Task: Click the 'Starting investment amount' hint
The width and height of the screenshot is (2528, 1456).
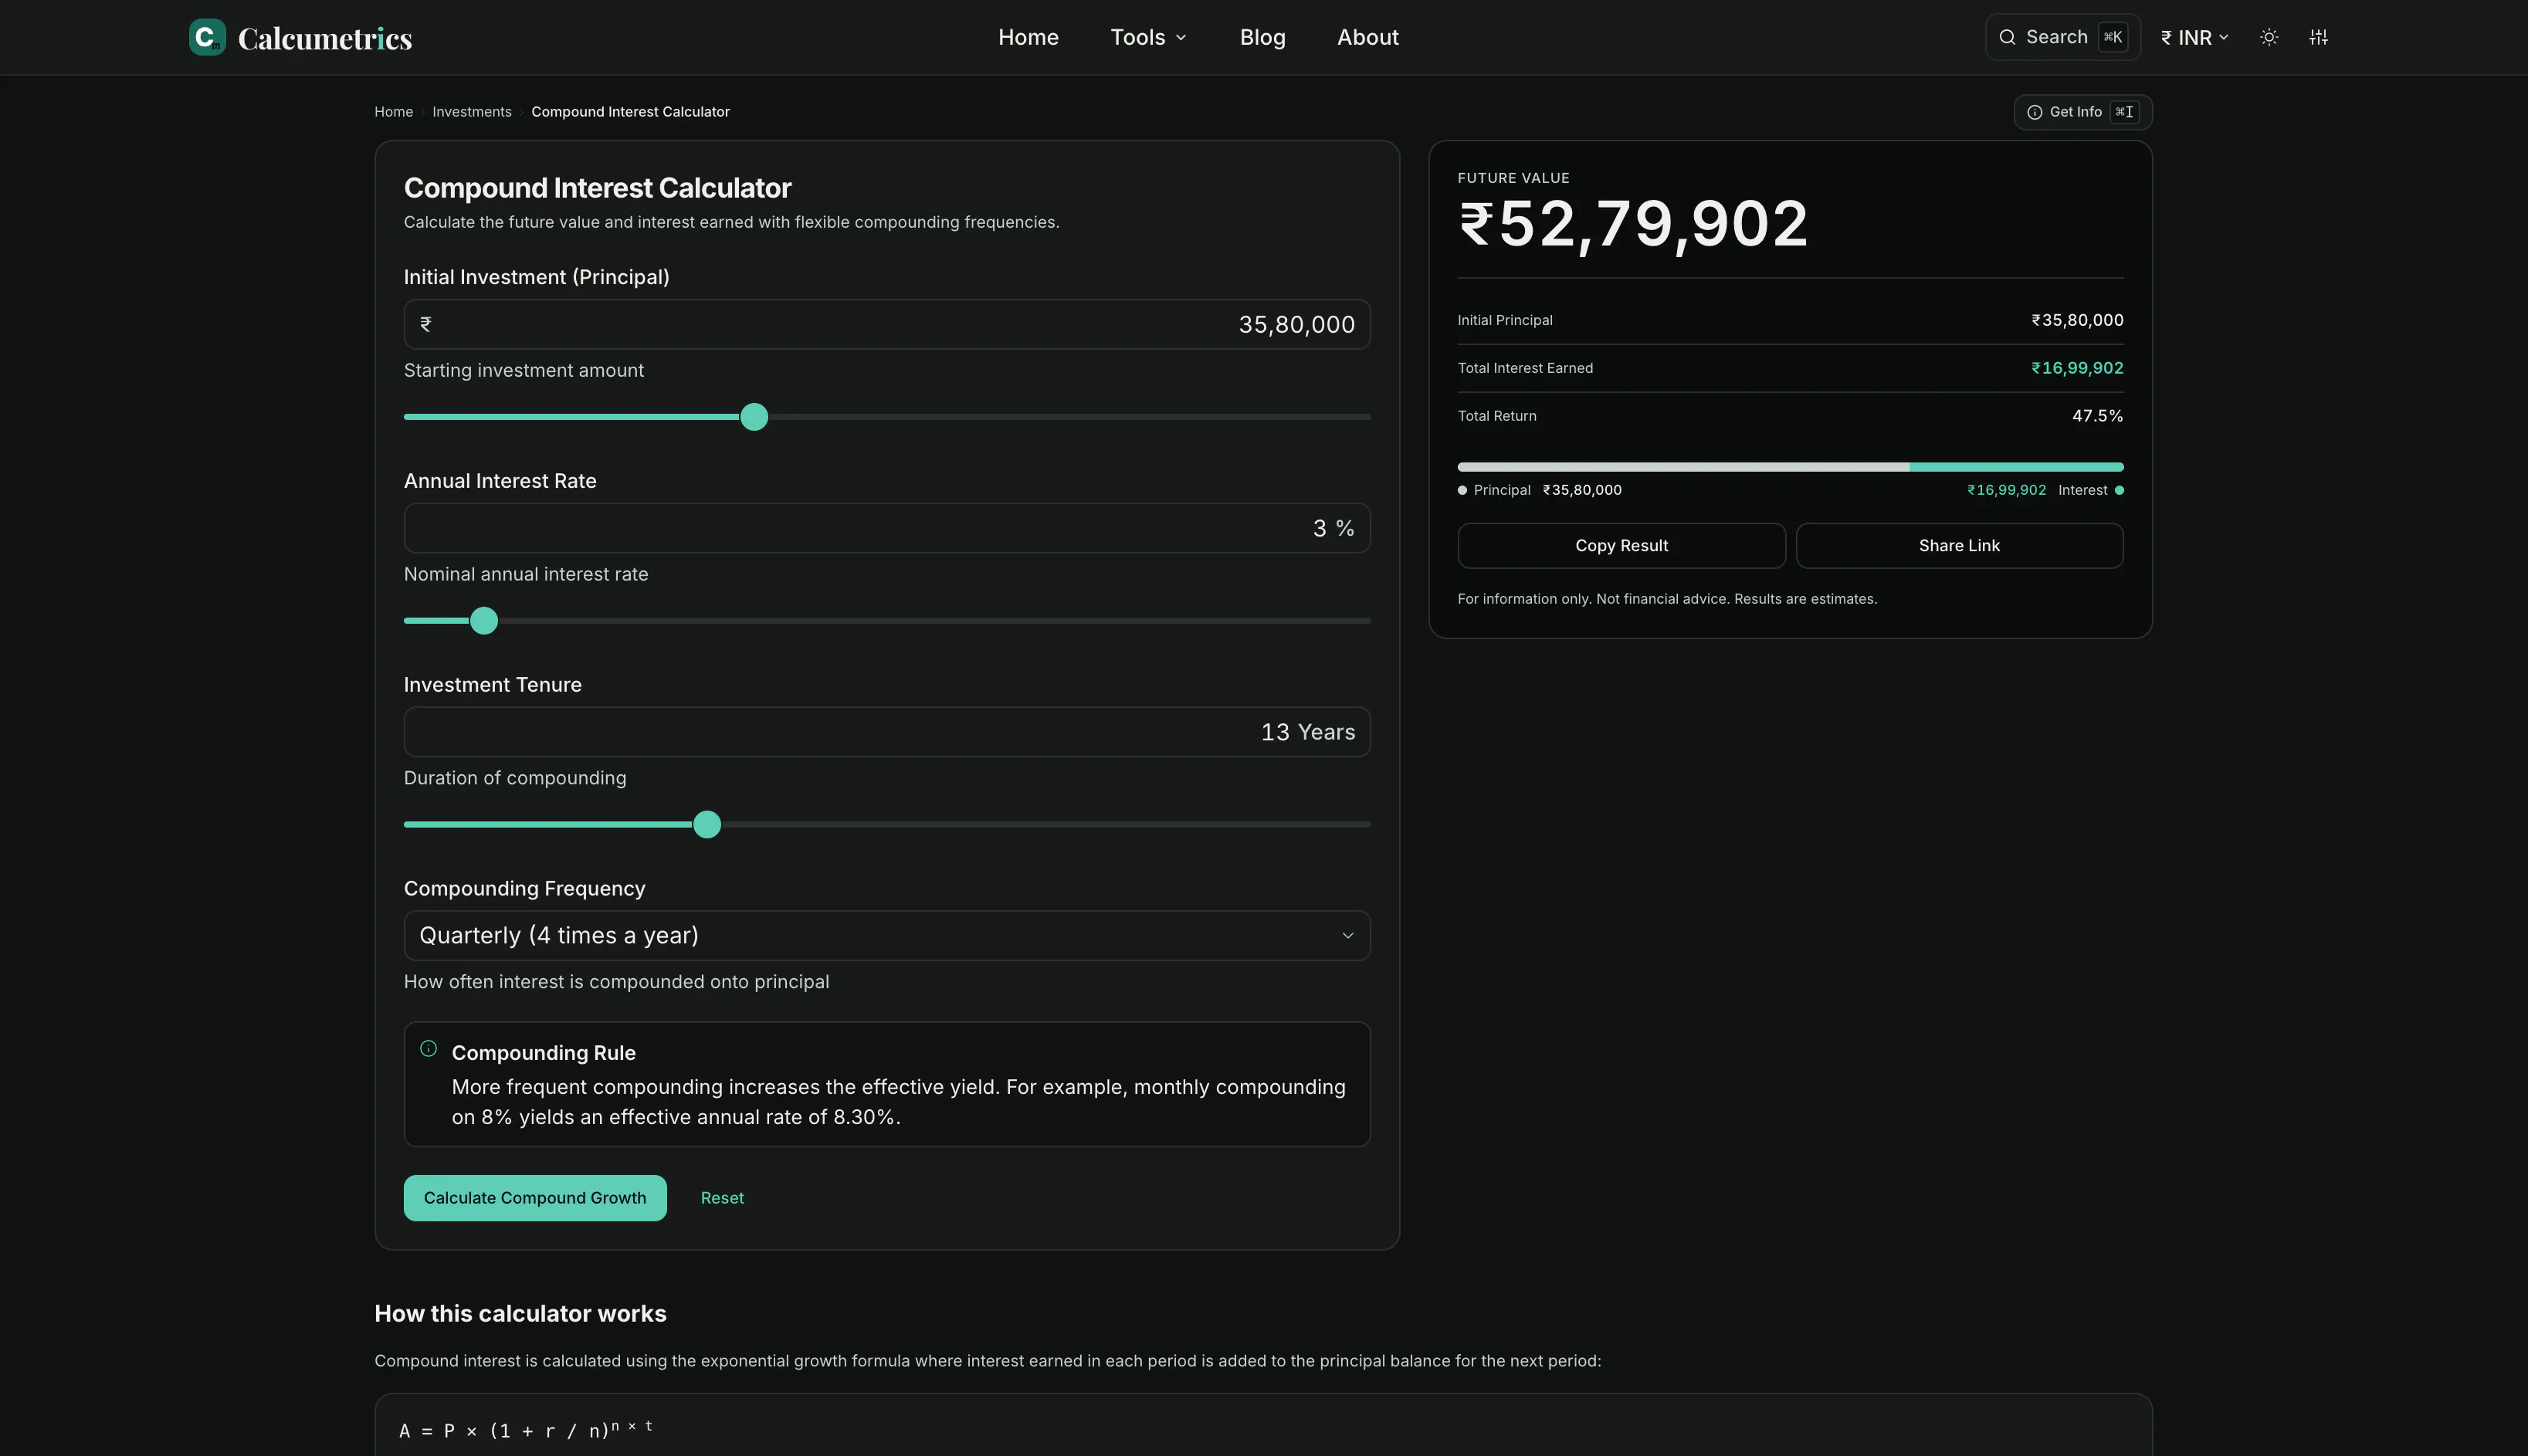Action: [x=524, y=370]
